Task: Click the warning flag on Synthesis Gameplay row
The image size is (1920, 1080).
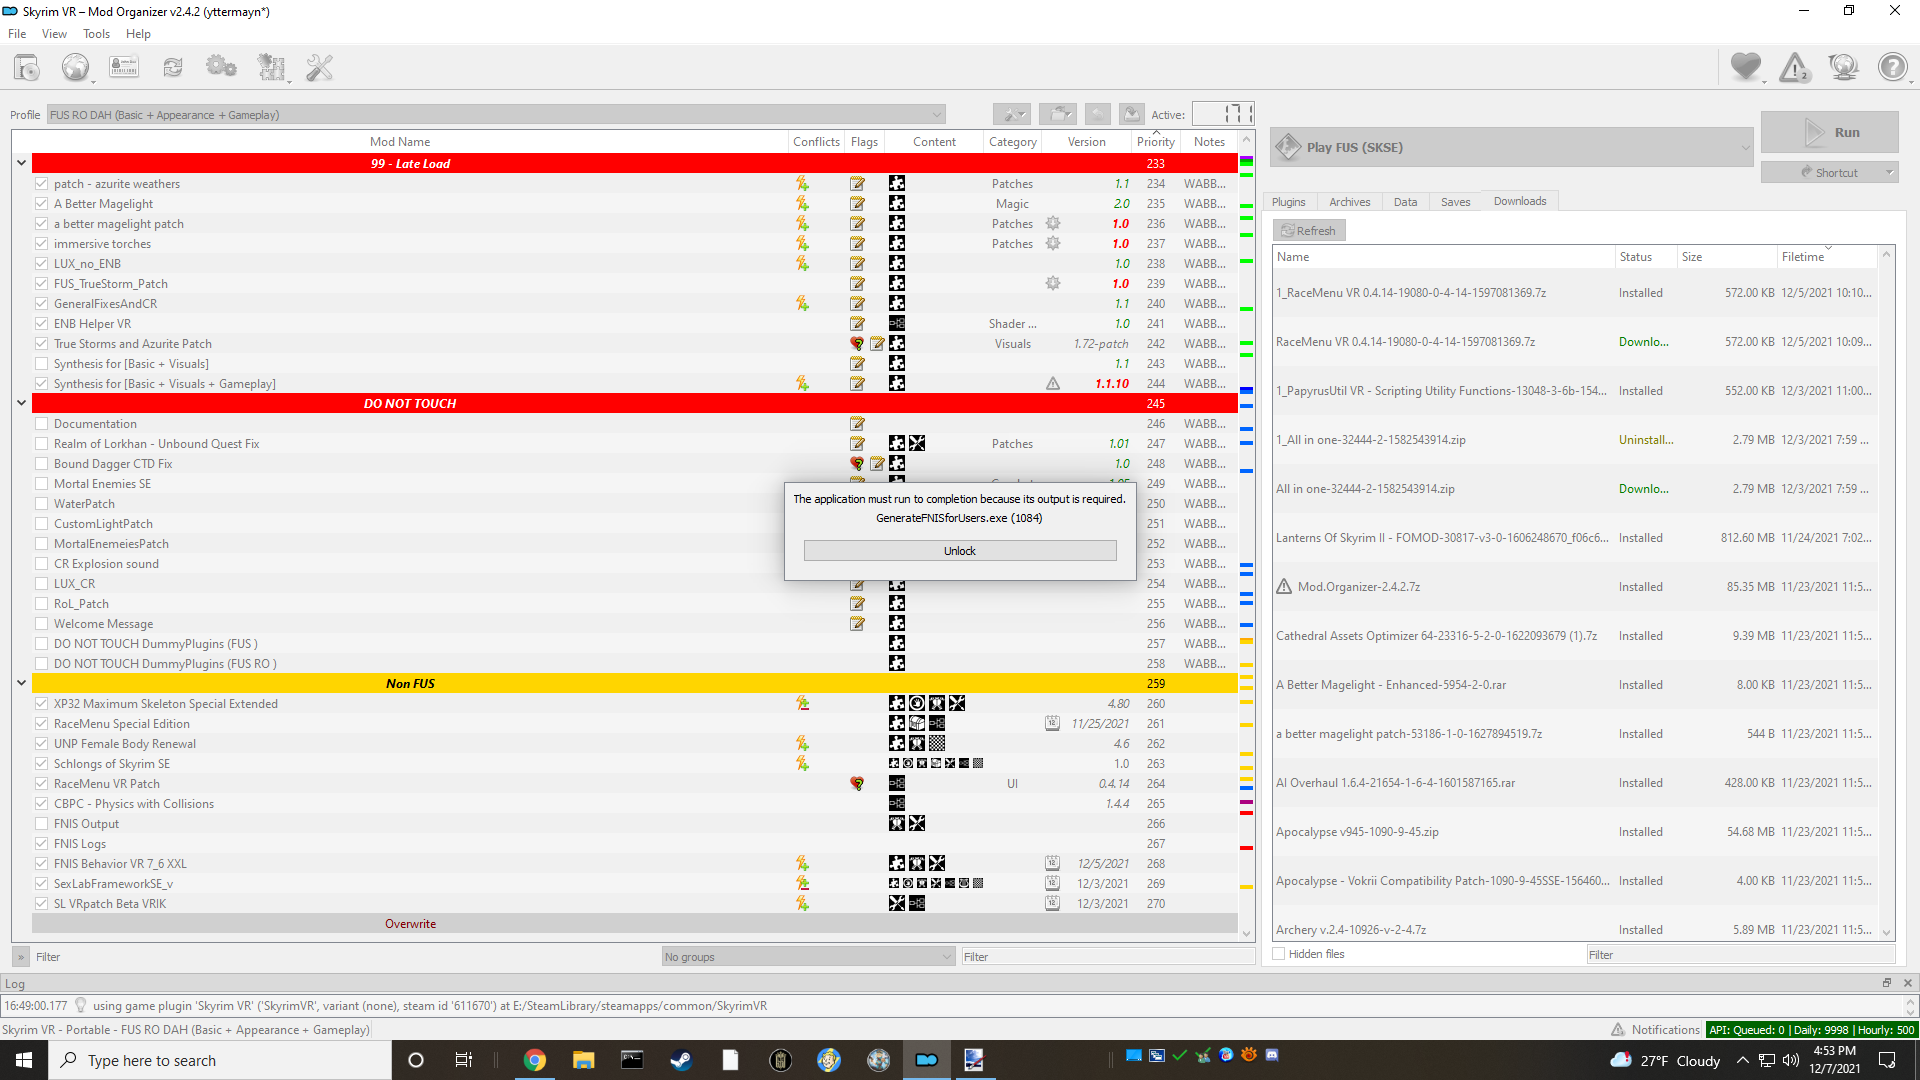Action: tap(1053, 384)
